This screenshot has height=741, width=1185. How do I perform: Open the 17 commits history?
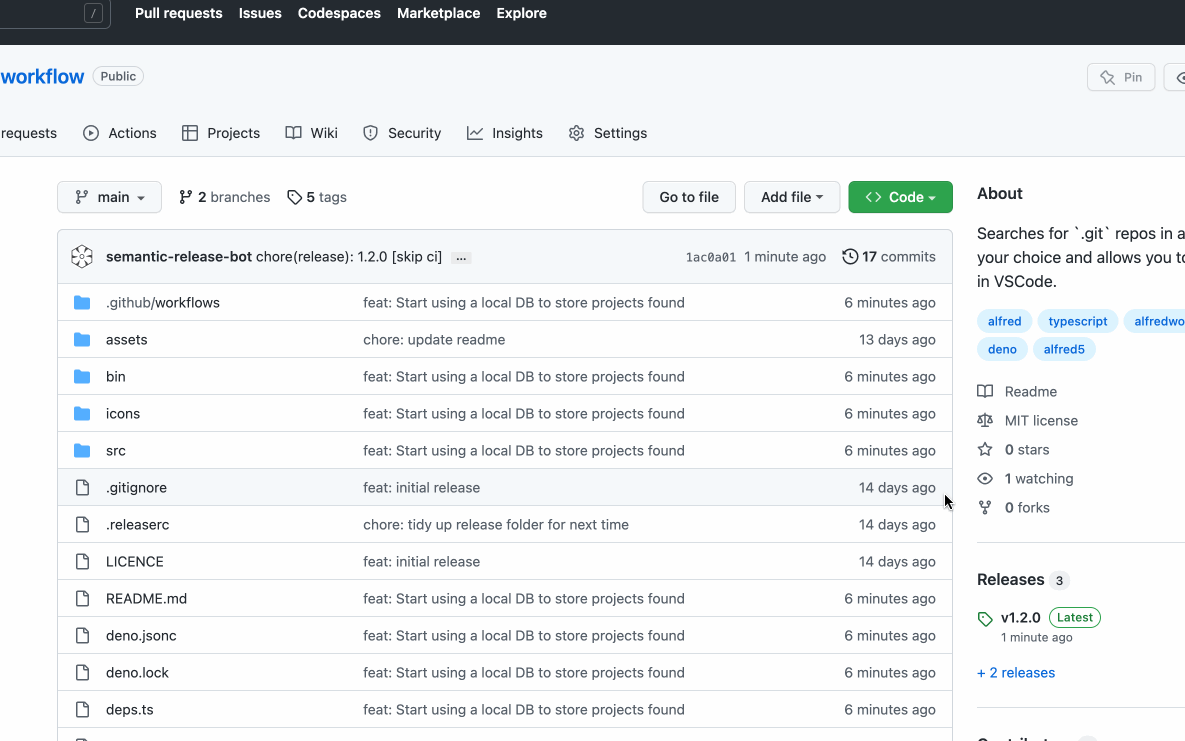click(889, 256)
